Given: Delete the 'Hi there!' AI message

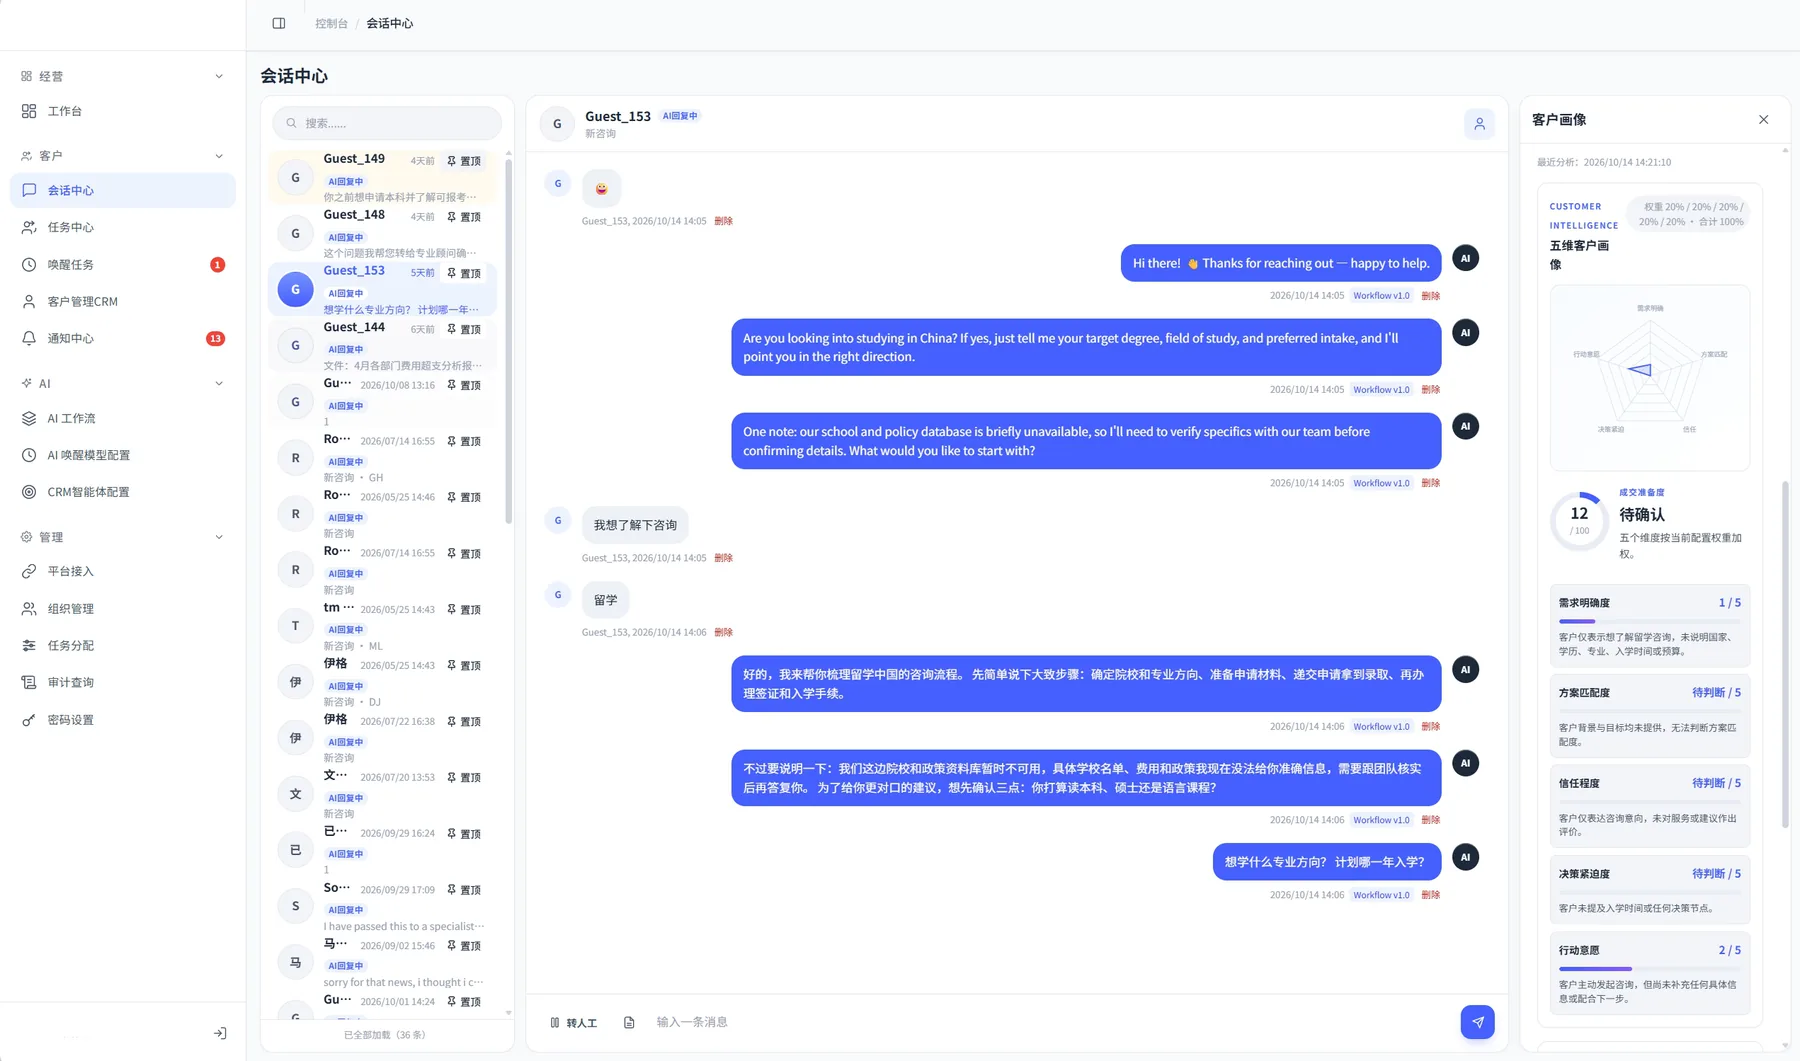Looking at the screenshot, I should click(x=1431, y=296).
